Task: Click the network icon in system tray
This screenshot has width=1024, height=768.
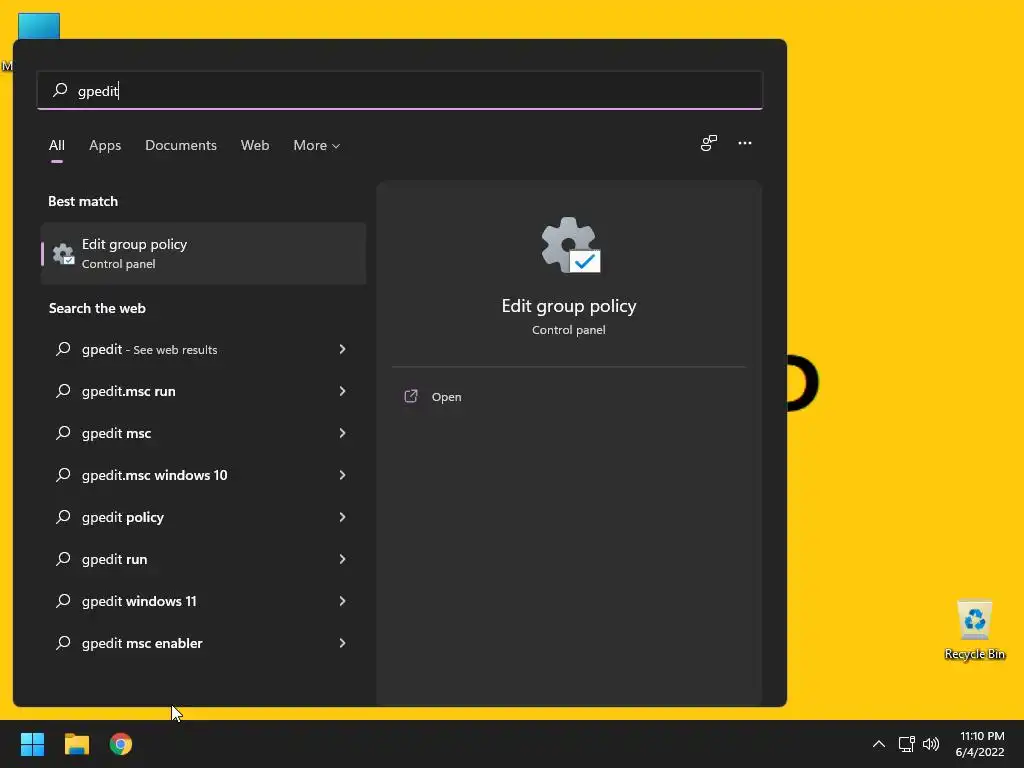Action: click(906, 744)
